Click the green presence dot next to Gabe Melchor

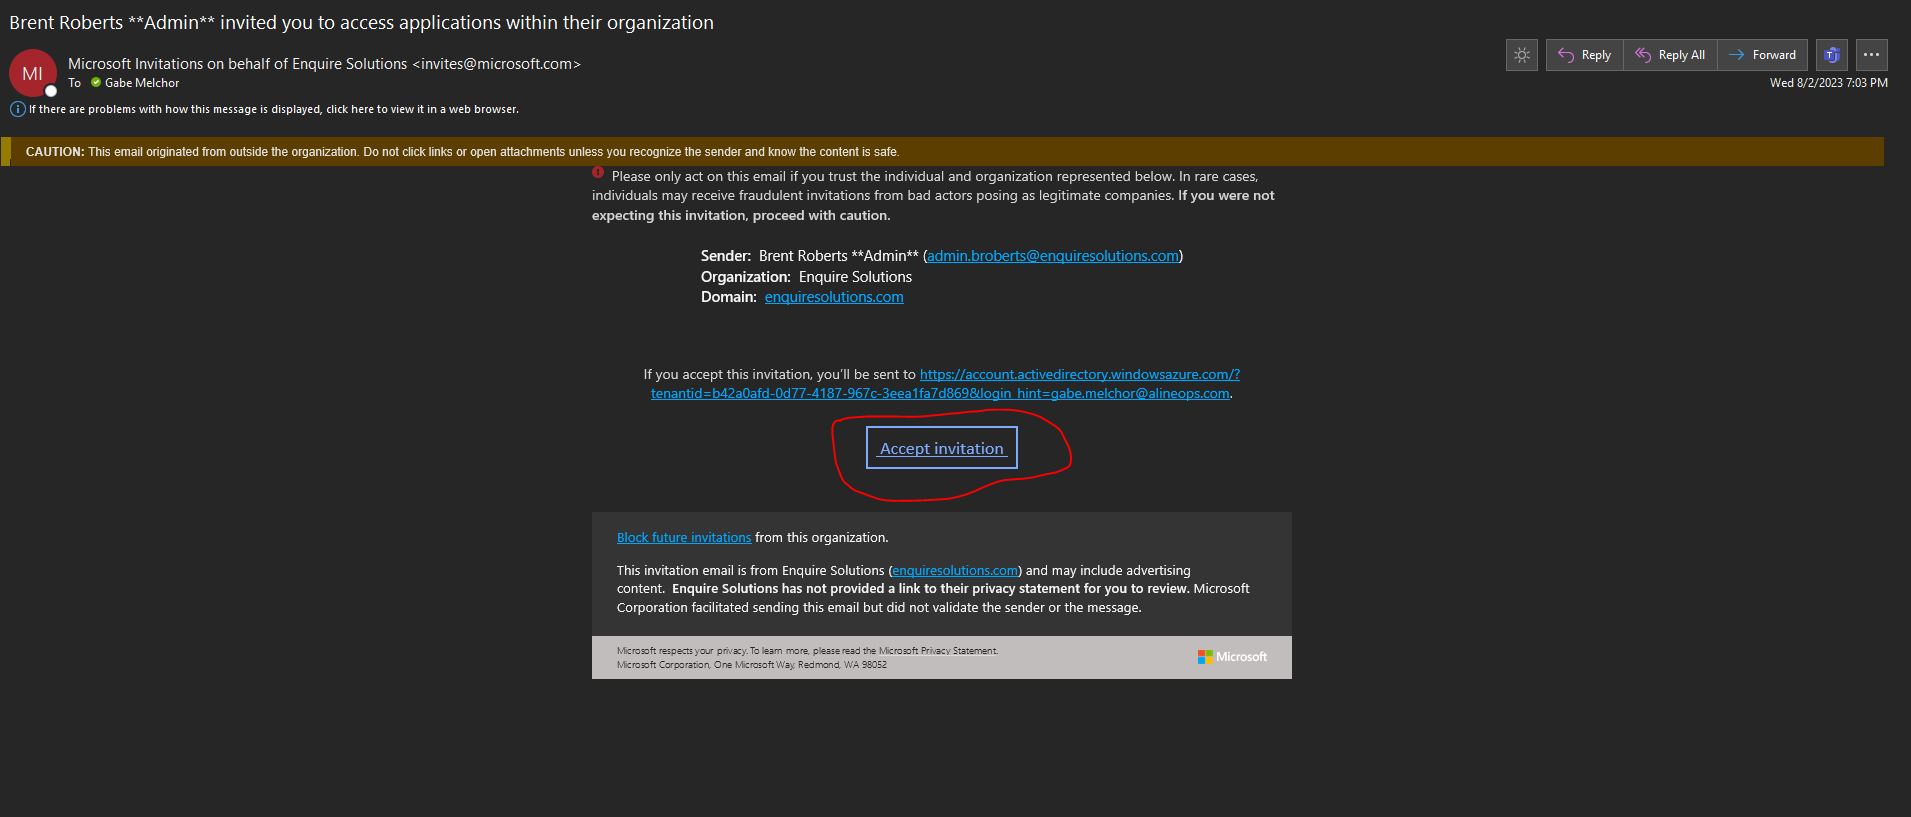pyautogui.click(x=96, y=83)
